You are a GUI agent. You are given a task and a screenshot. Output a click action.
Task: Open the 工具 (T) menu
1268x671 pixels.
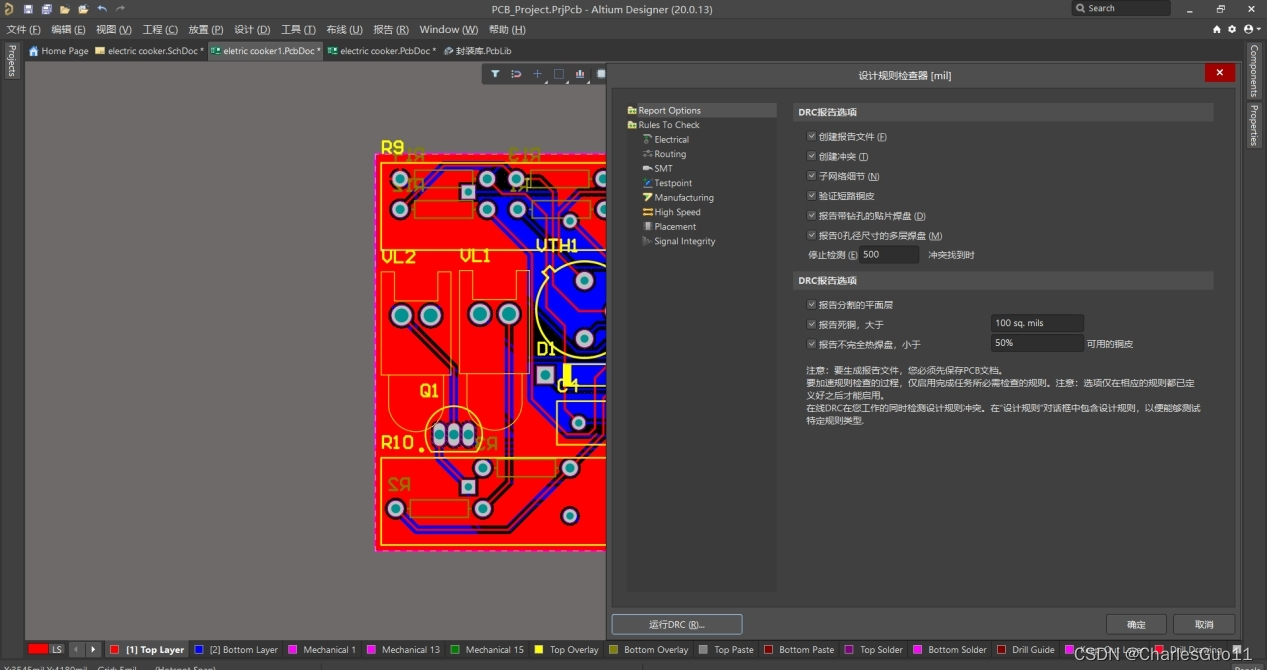pyautogui.click(x=298, y=29)
